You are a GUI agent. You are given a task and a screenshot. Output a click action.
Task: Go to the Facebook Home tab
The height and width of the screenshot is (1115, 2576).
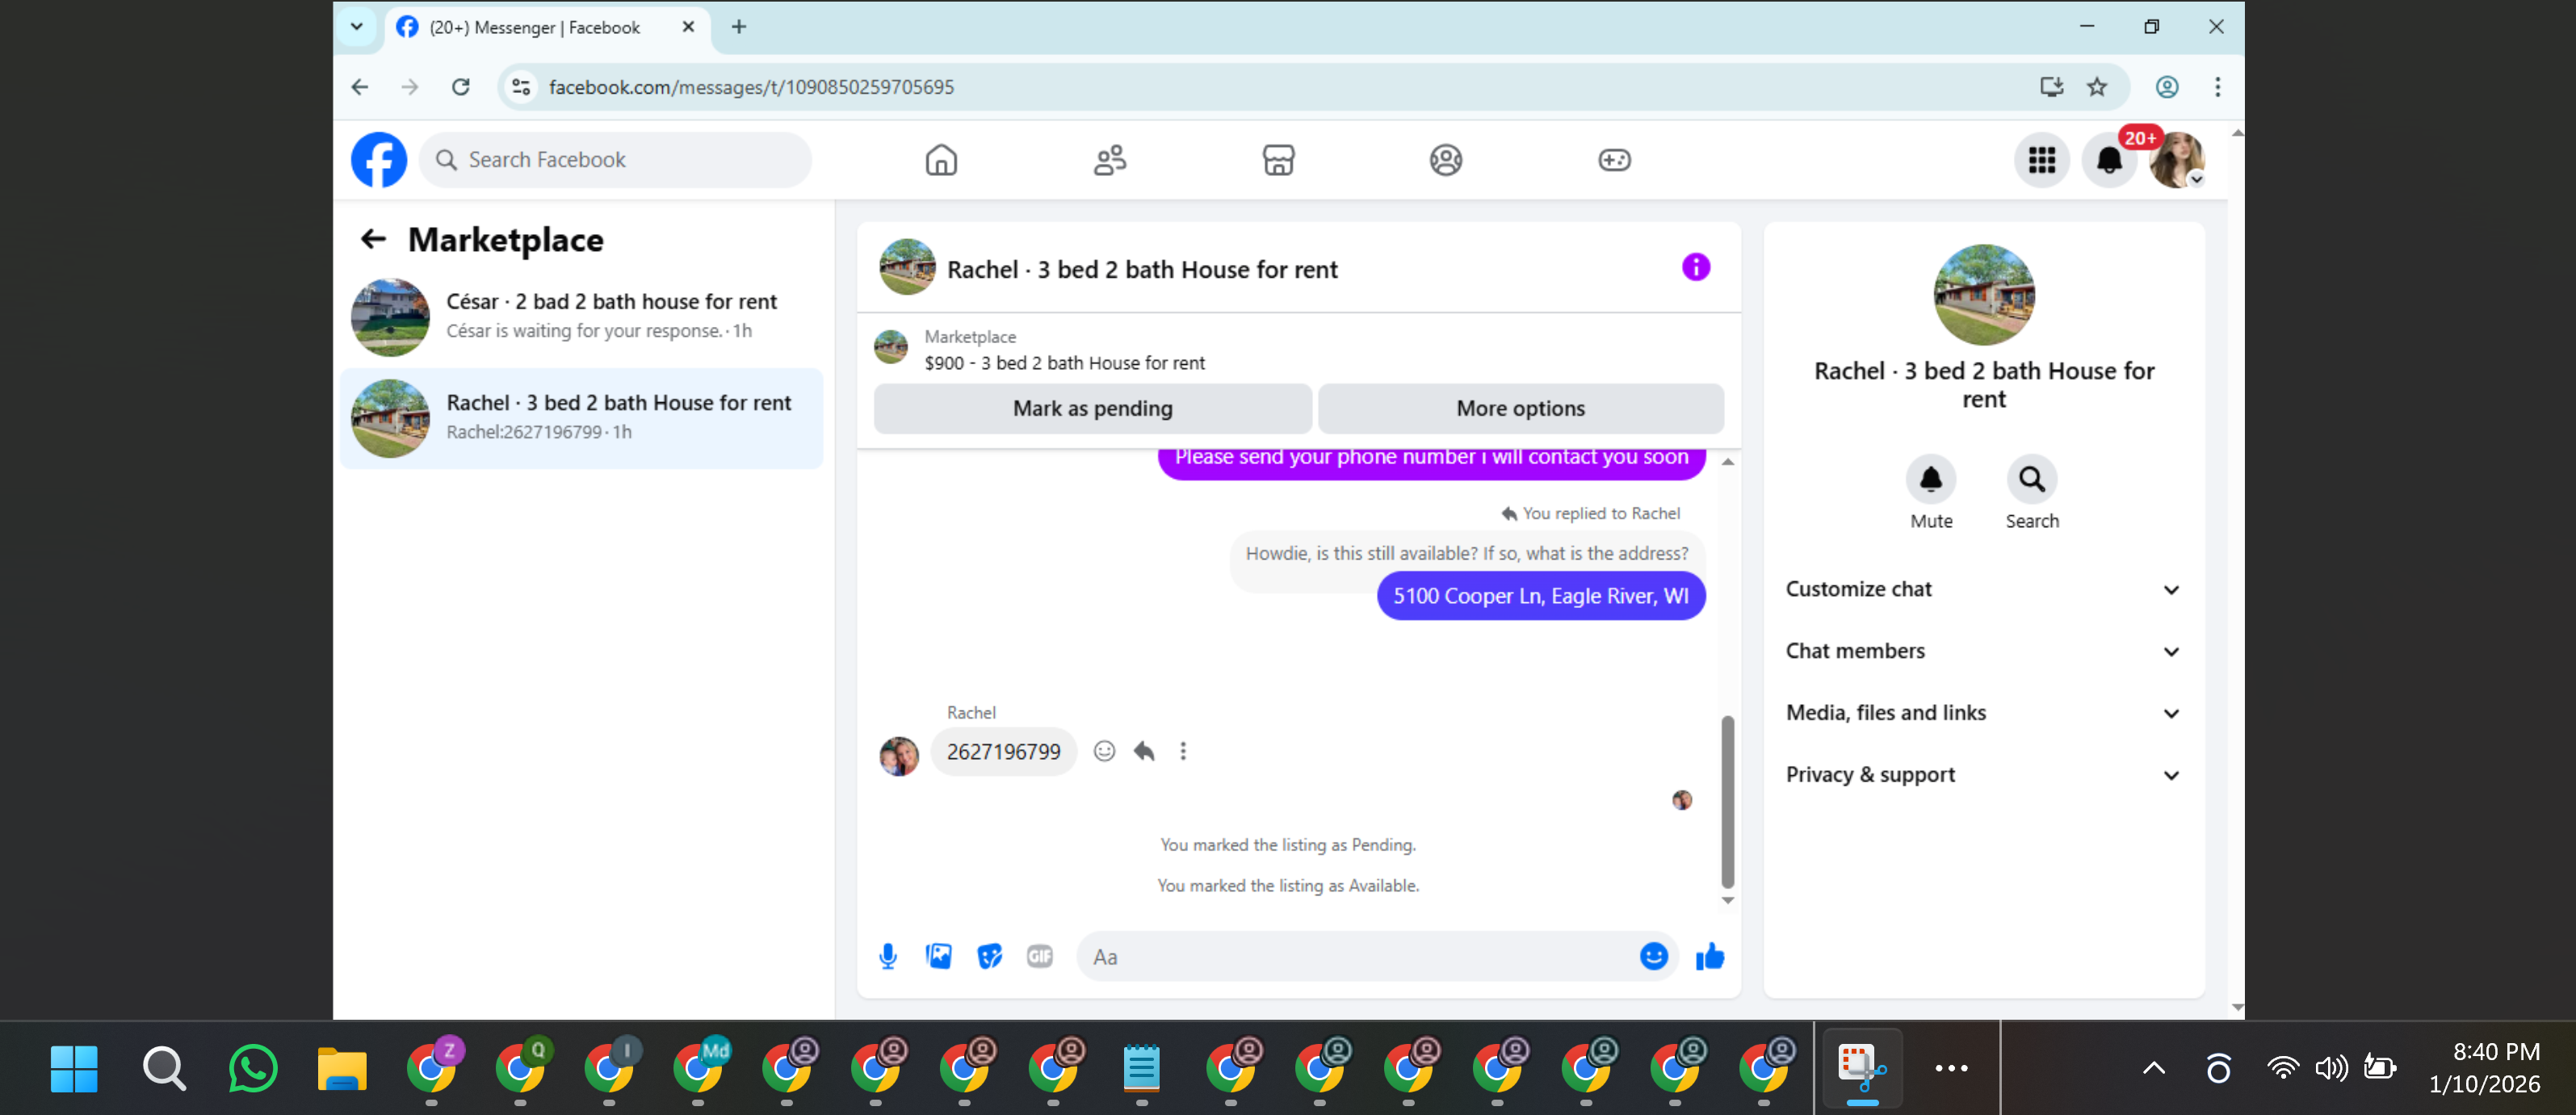point(941,160)
